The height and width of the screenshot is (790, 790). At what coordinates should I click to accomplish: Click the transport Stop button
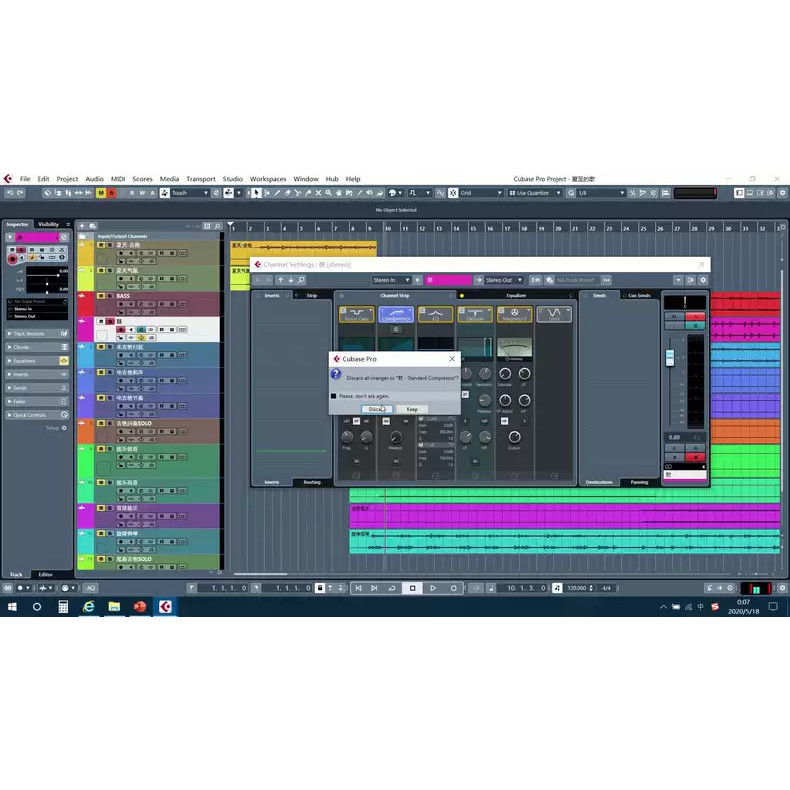(412, 588)
